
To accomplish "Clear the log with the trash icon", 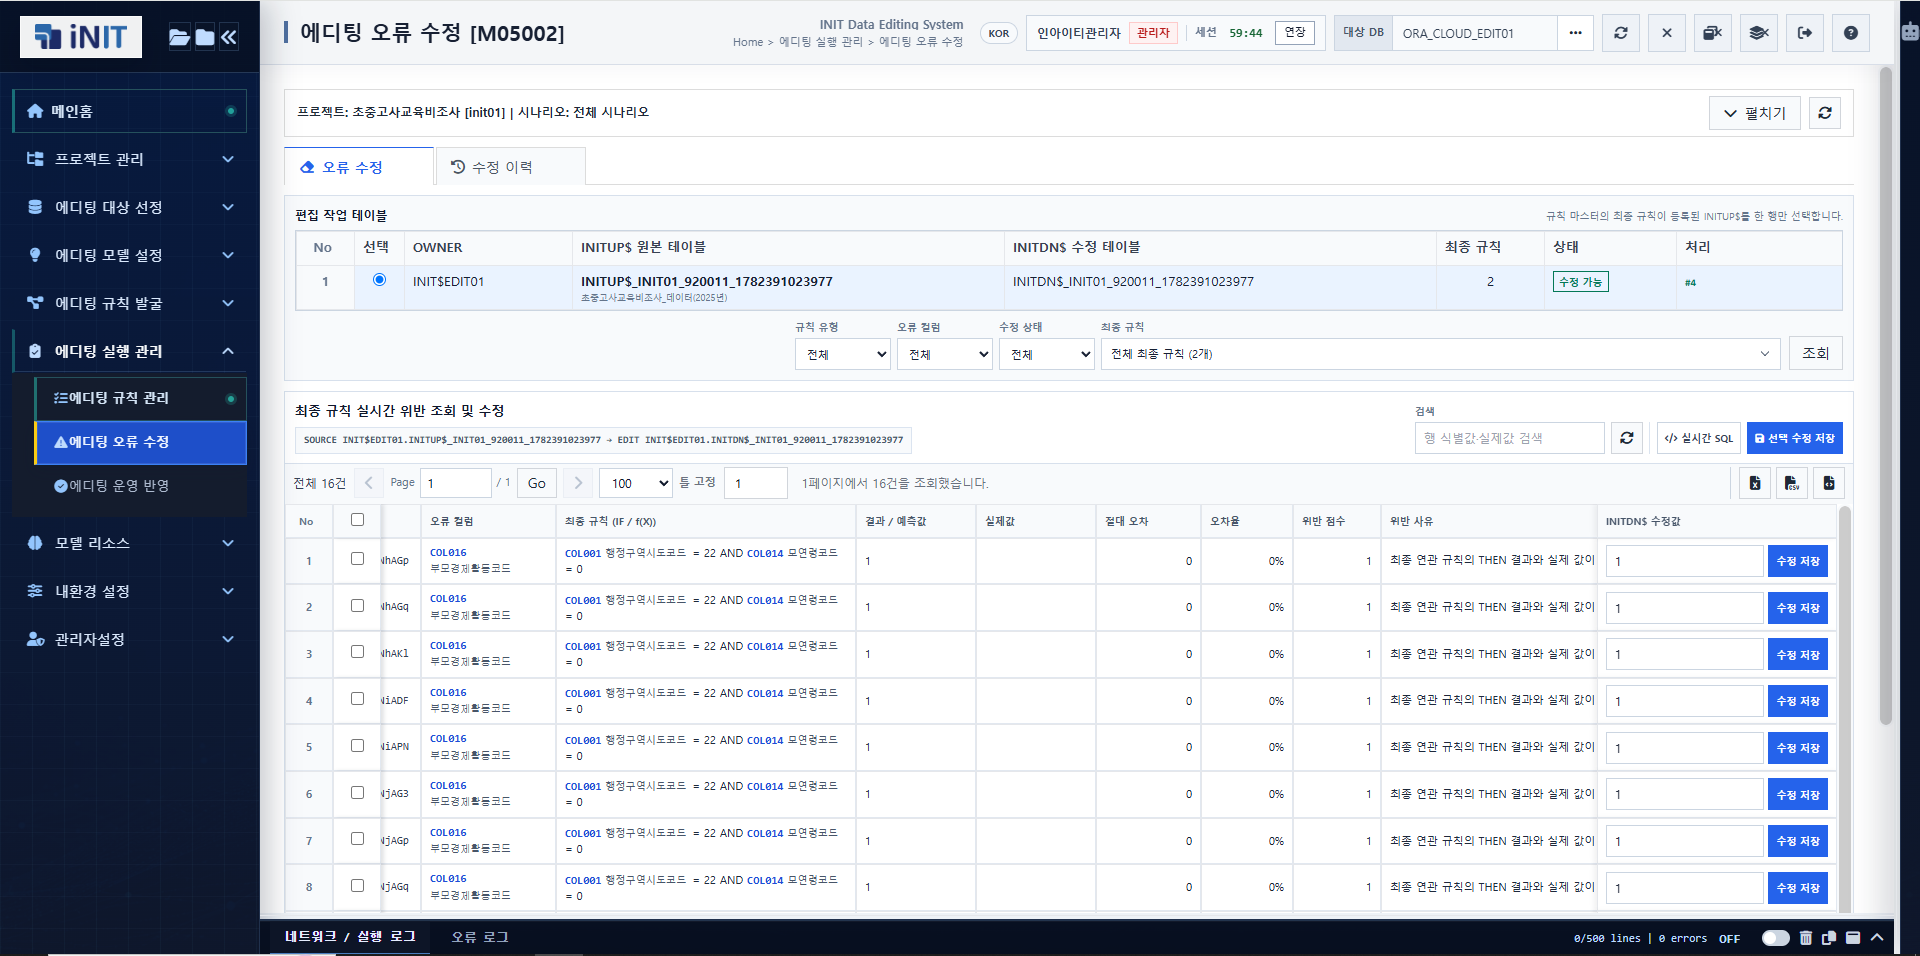I will tap(1806, 938).
